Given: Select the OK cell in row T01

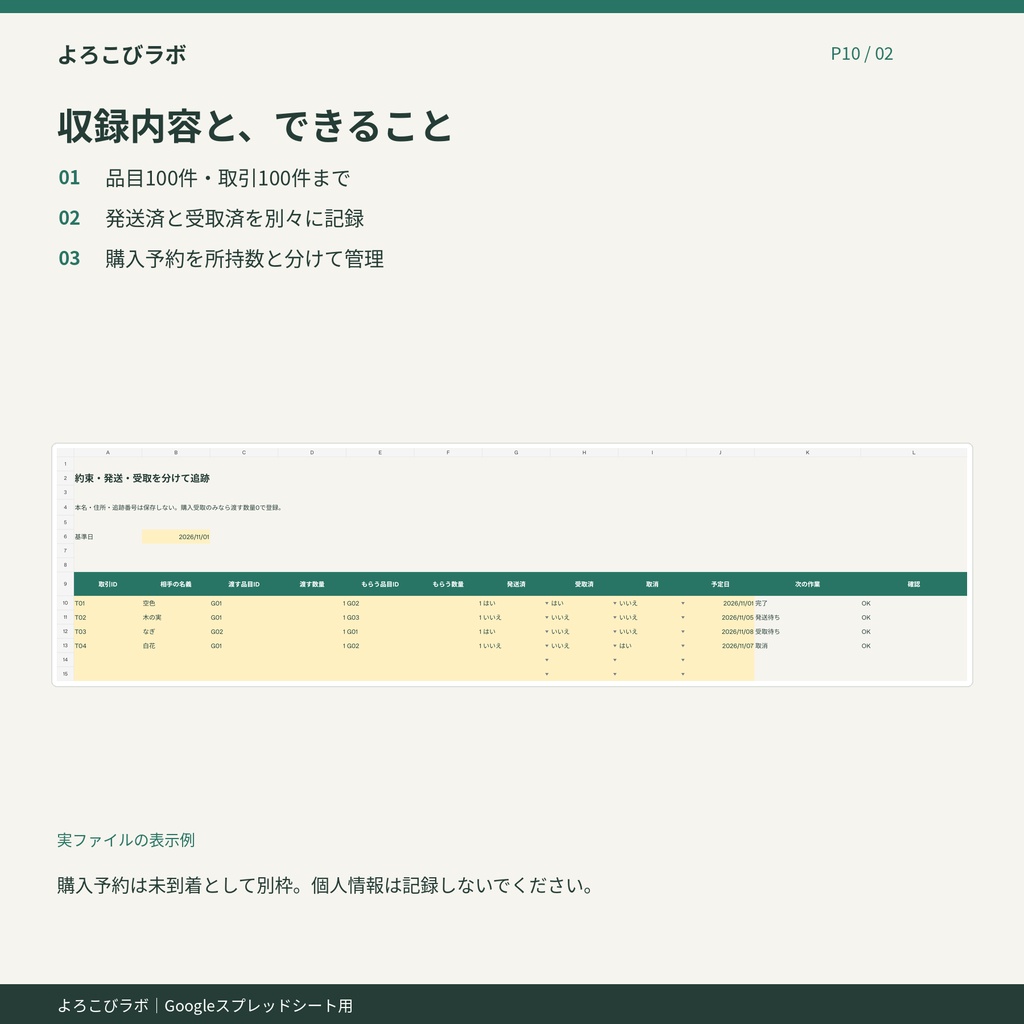Looking at the screenshot, I should [914, 603].
